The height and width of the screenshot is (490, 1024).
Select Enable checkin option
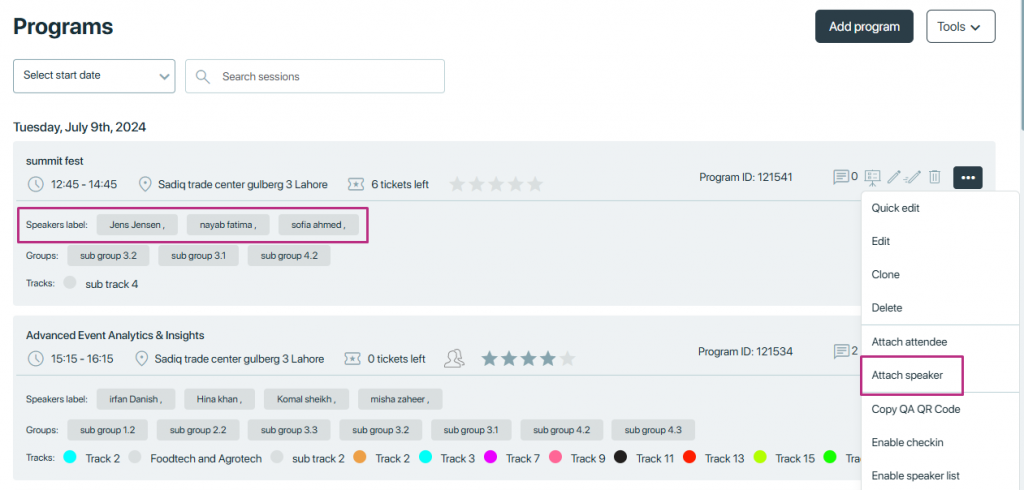tap(907, 443)
